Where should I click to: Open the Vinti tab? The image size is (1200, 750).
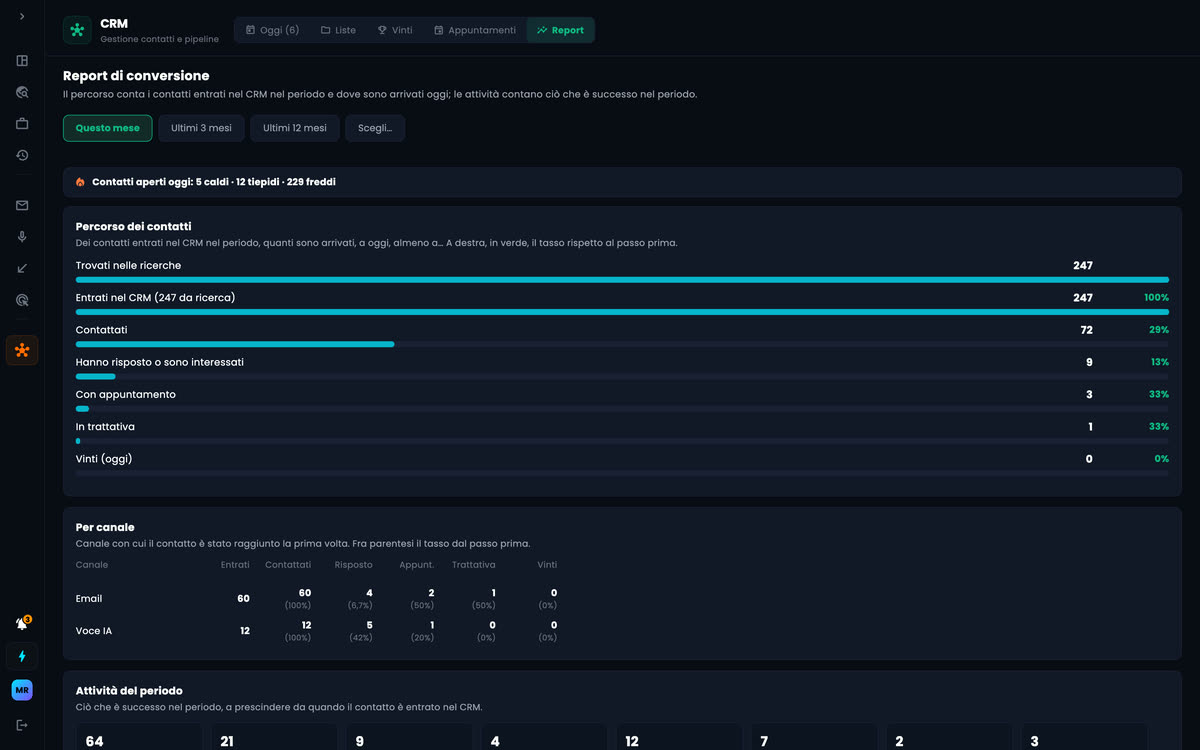click(395, 30)
